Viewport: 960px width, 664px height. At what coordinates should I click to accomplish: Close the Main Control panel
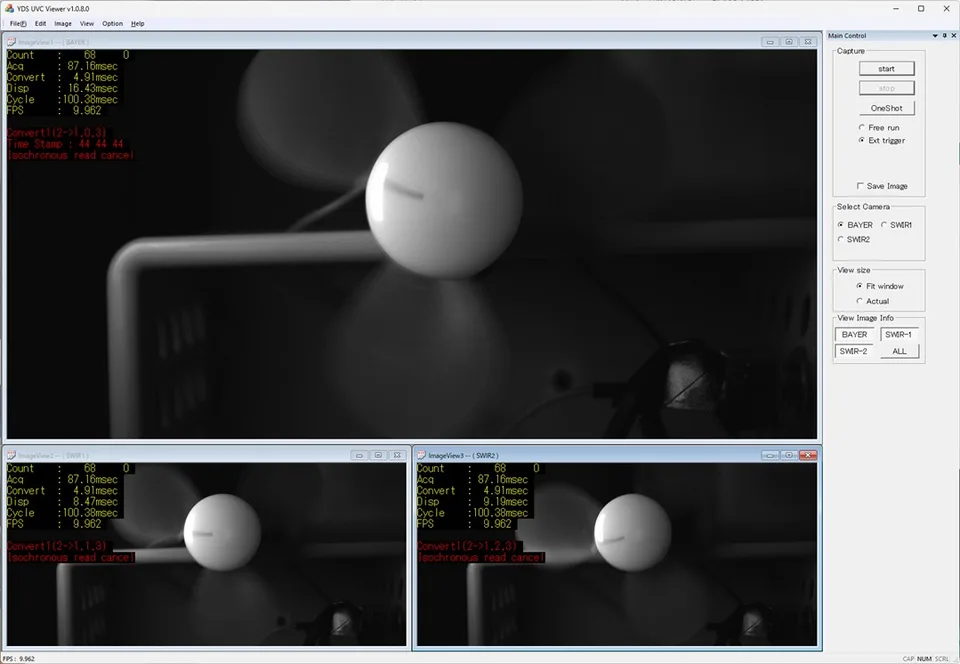coord(953,36)
